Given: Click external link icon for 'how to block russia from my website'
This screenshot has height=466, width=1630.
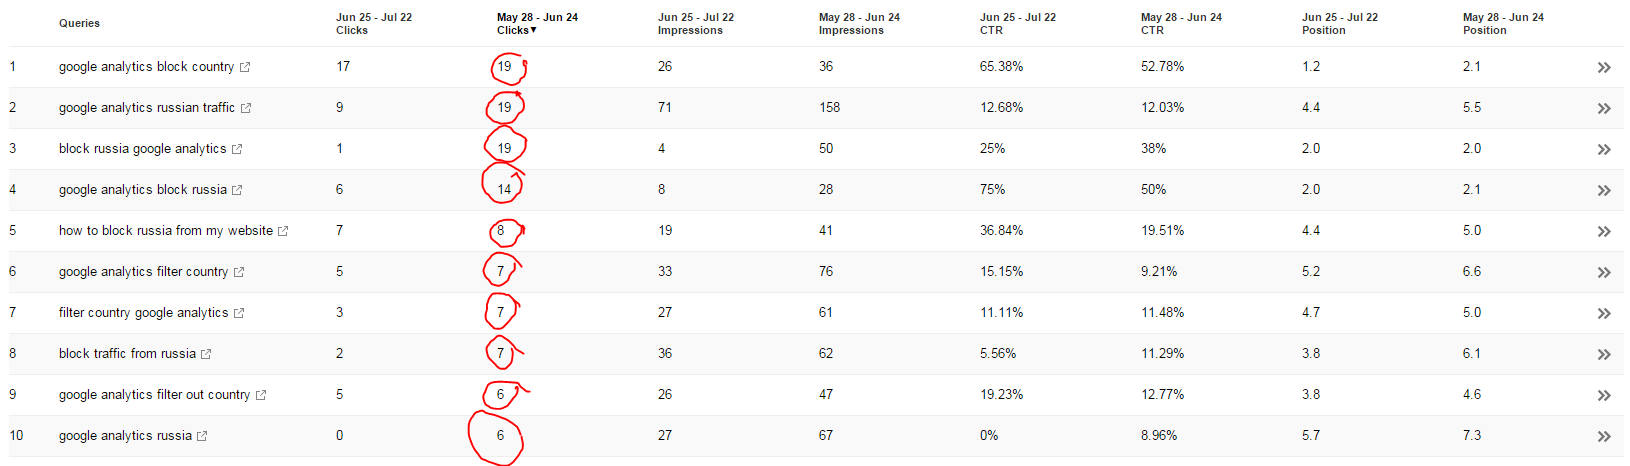Looking at the screenshot, I should (x=283, y=231).
